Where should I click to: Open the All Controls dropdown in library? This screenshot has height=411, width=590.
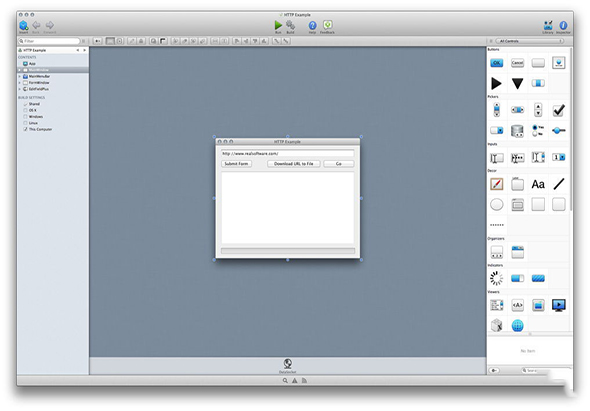point(529,41)
